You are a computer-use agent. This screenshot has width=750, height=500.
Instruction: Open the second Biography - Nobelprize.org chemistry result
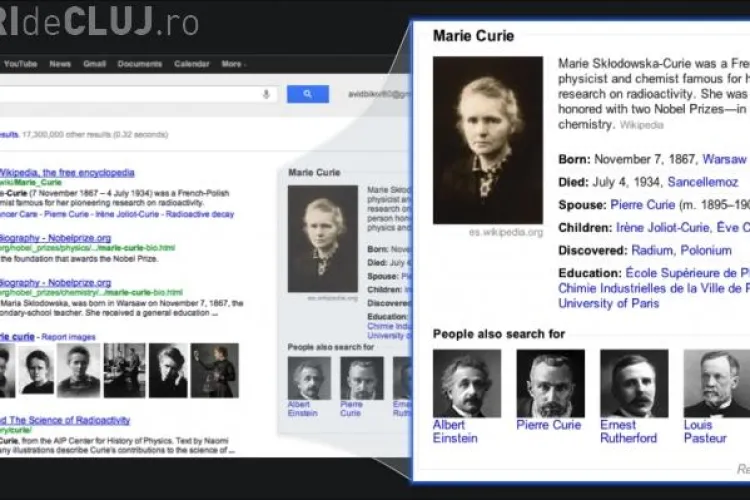55,282
